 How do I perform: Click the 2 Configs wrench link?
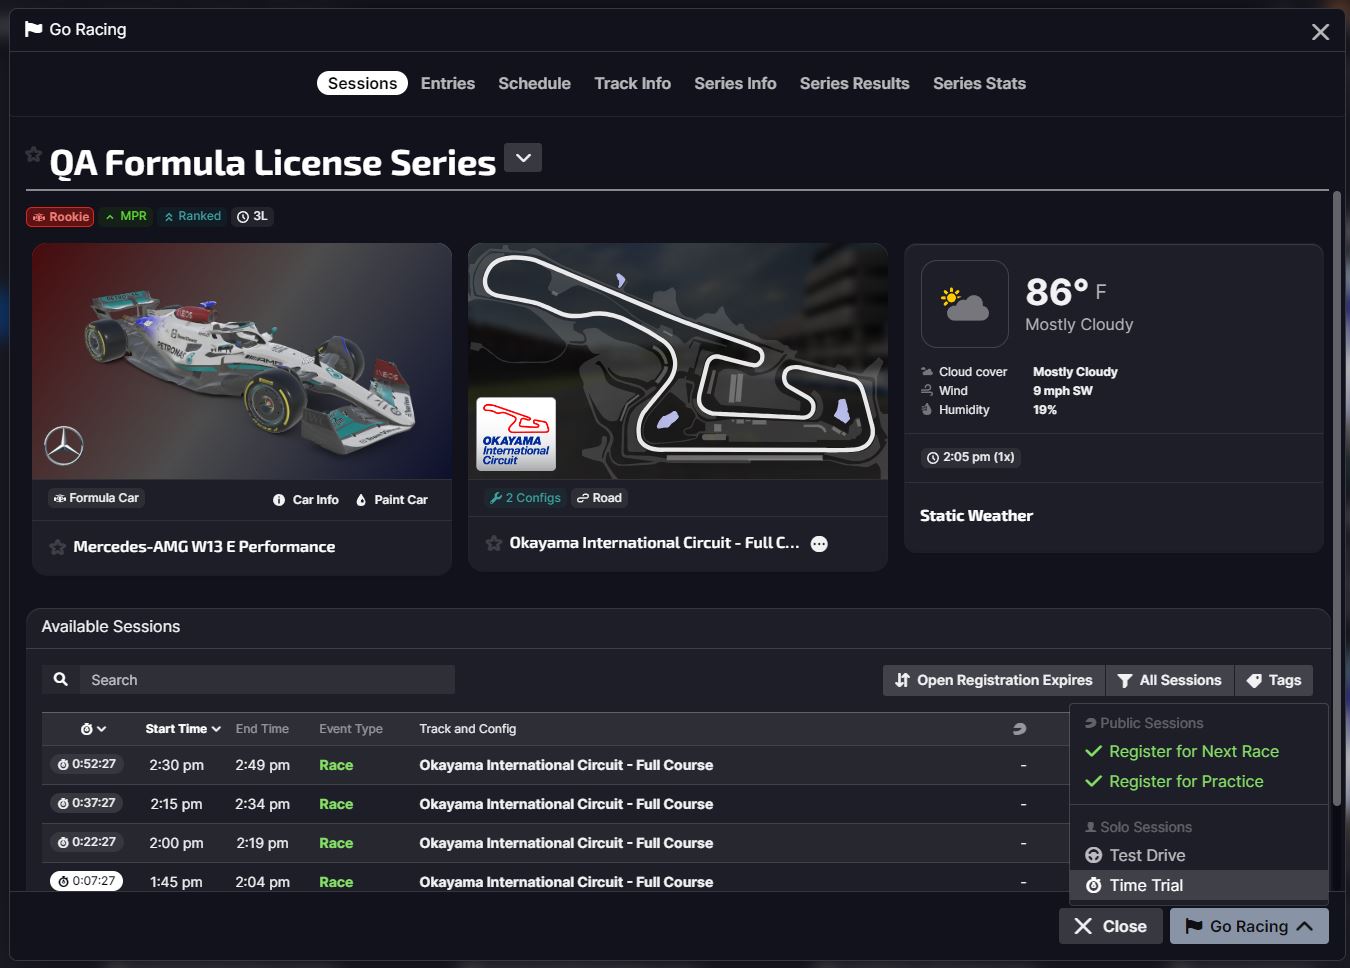pyautogui.click(x=524, y=497)
